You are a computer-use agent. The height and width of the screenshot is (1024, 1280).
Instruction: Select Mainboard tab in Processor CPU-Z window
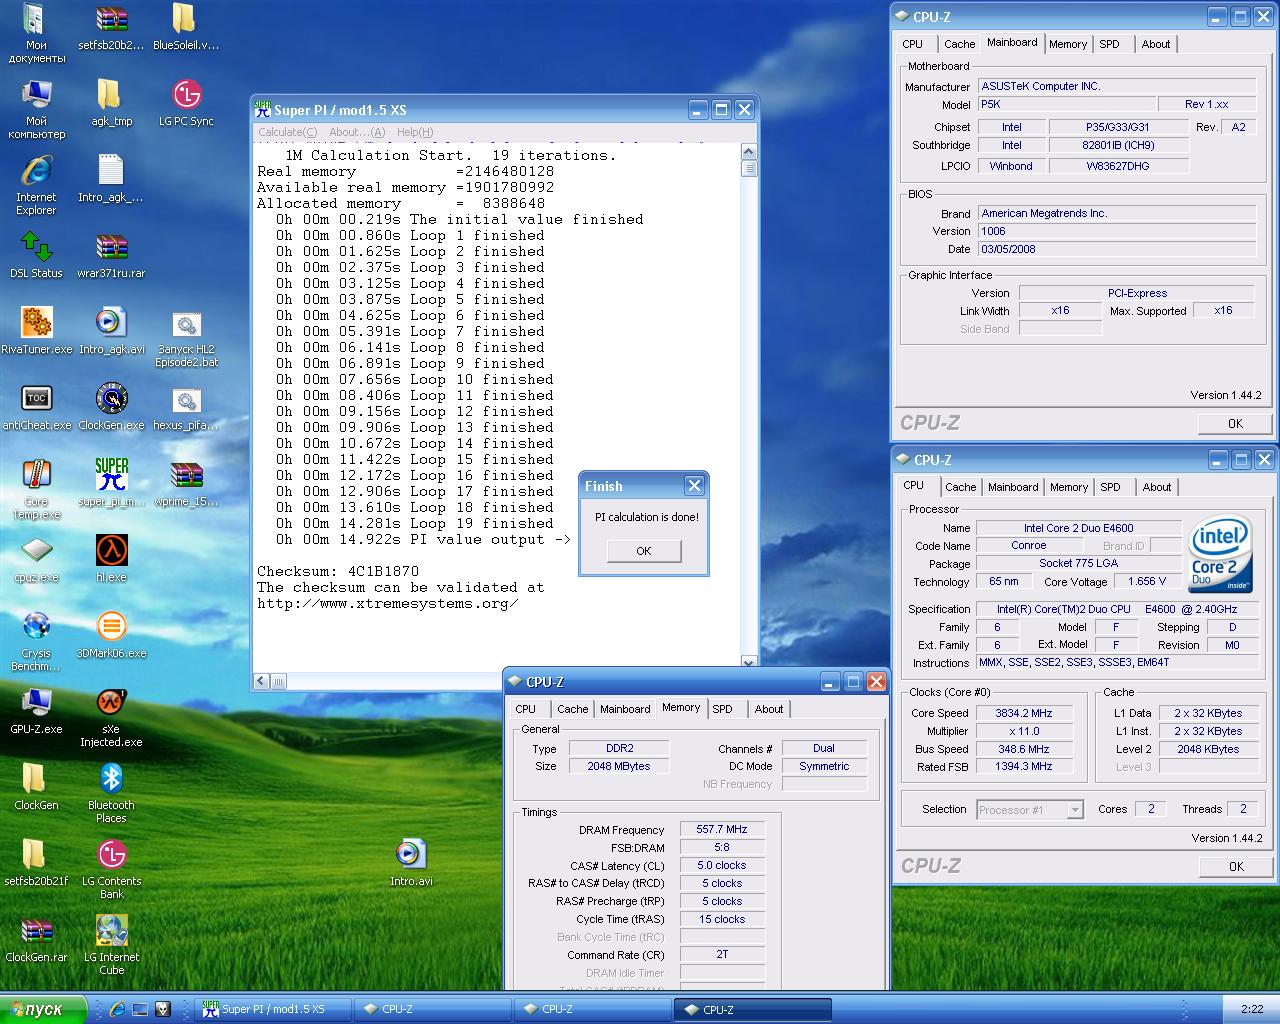click(1013, 487)
